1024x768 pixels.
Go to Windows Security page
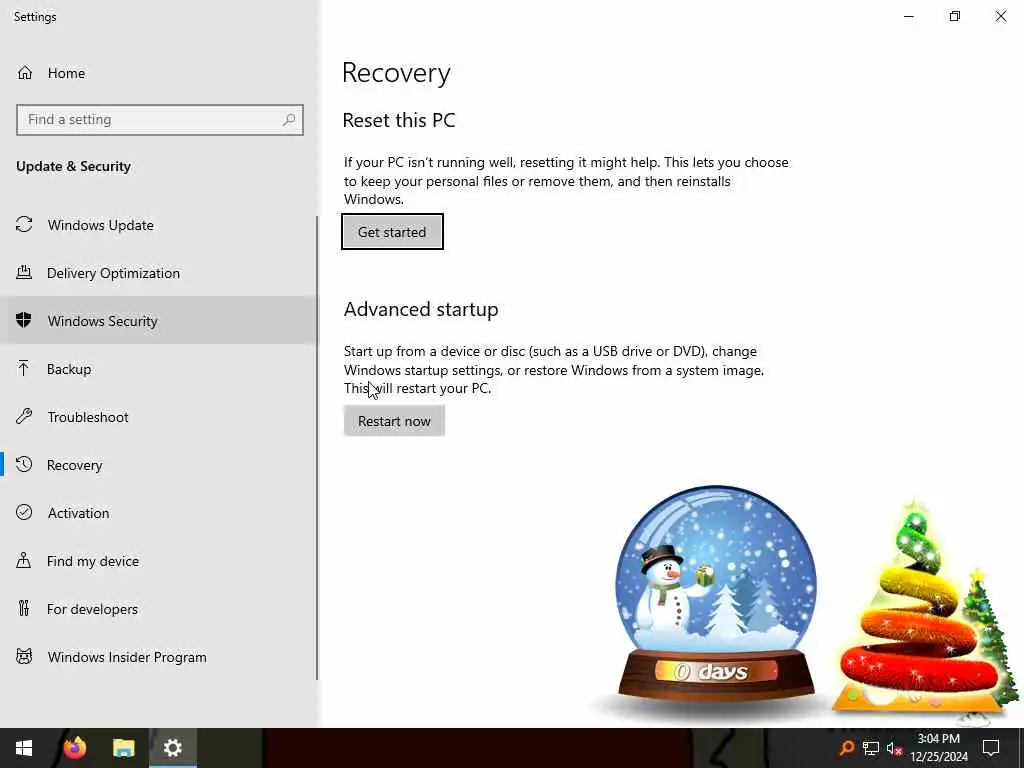[158, 321]
